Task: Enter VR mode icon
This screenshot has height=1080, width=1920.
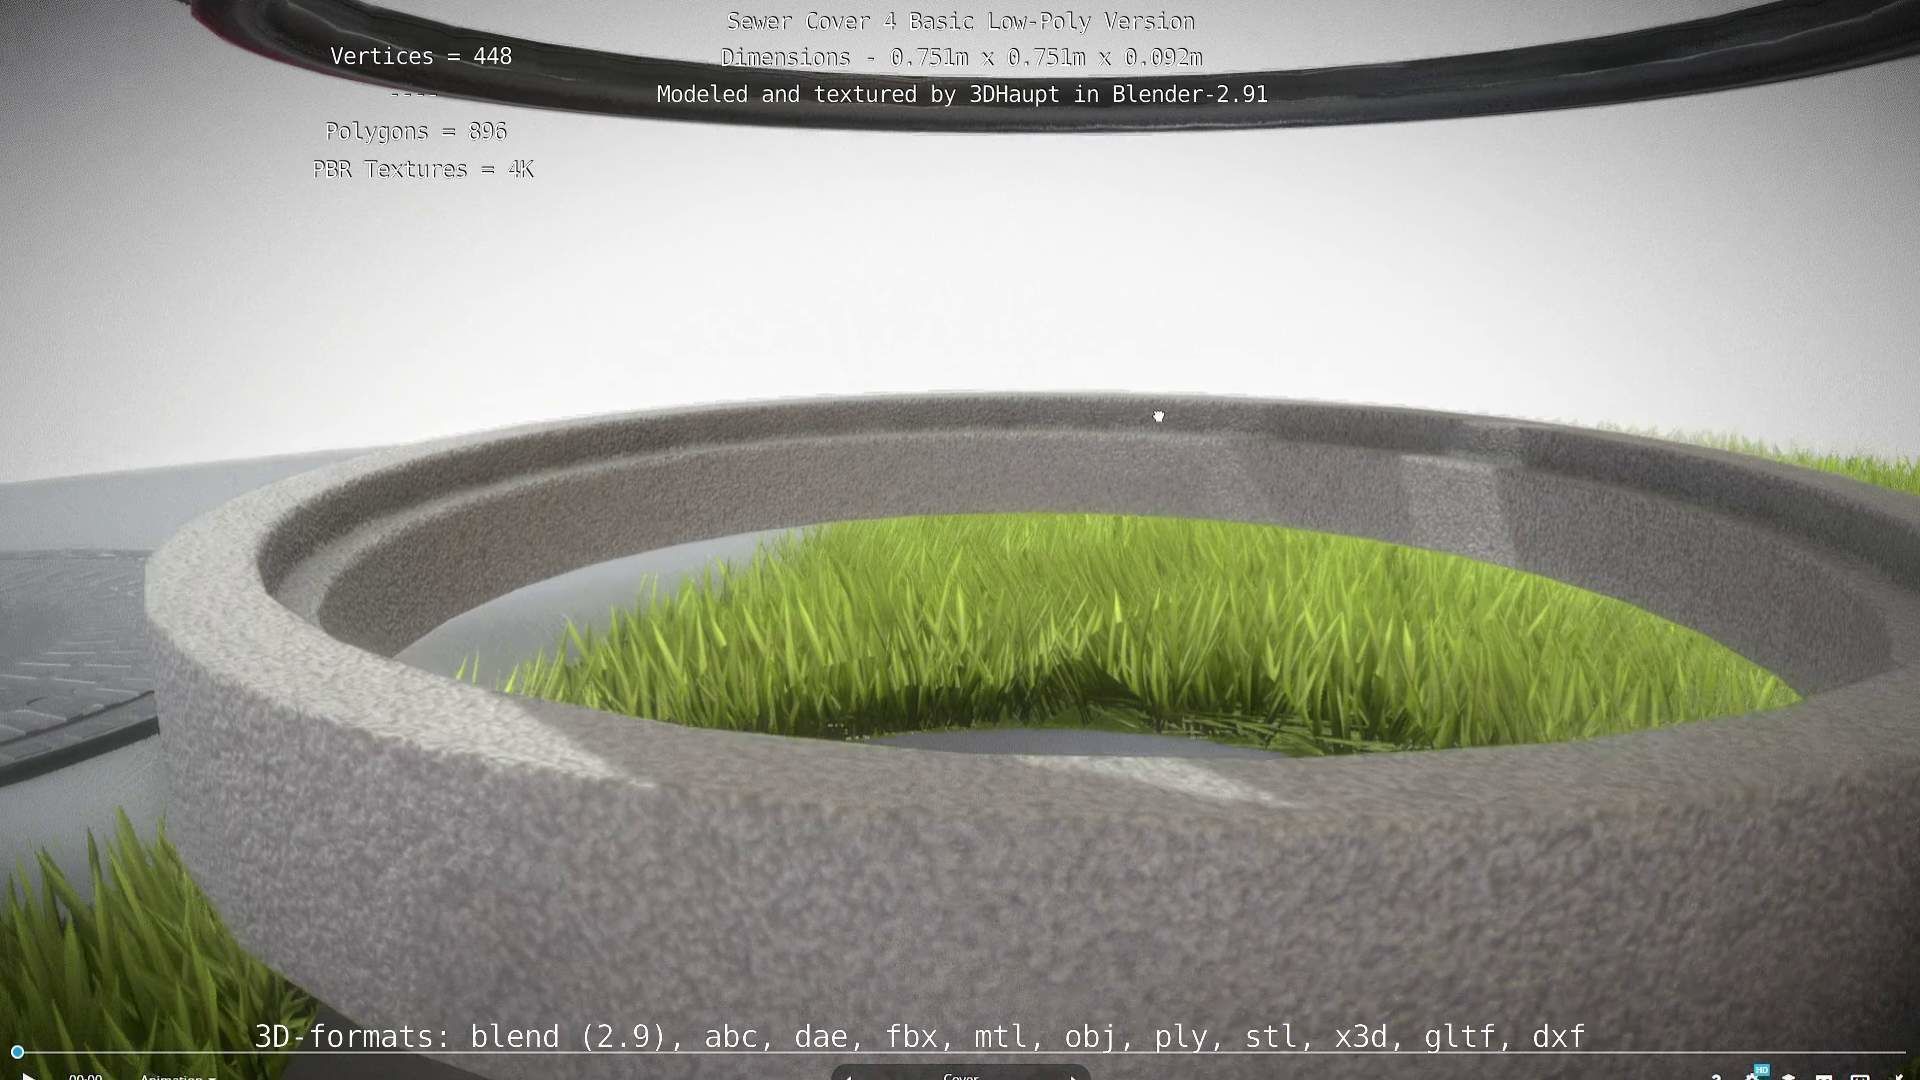Action: 1824,1077
